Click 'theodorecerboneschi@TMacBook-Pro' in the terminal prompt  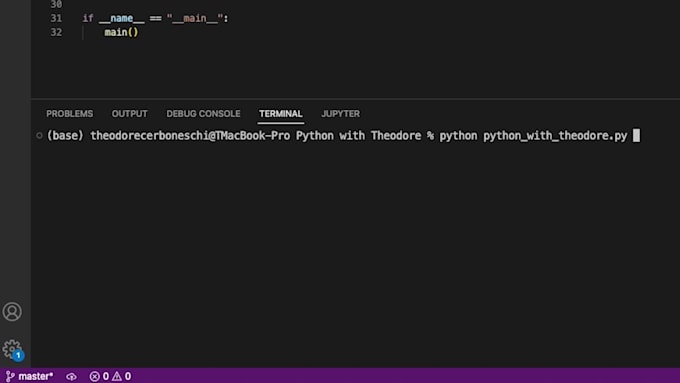(x=190, y=136)
